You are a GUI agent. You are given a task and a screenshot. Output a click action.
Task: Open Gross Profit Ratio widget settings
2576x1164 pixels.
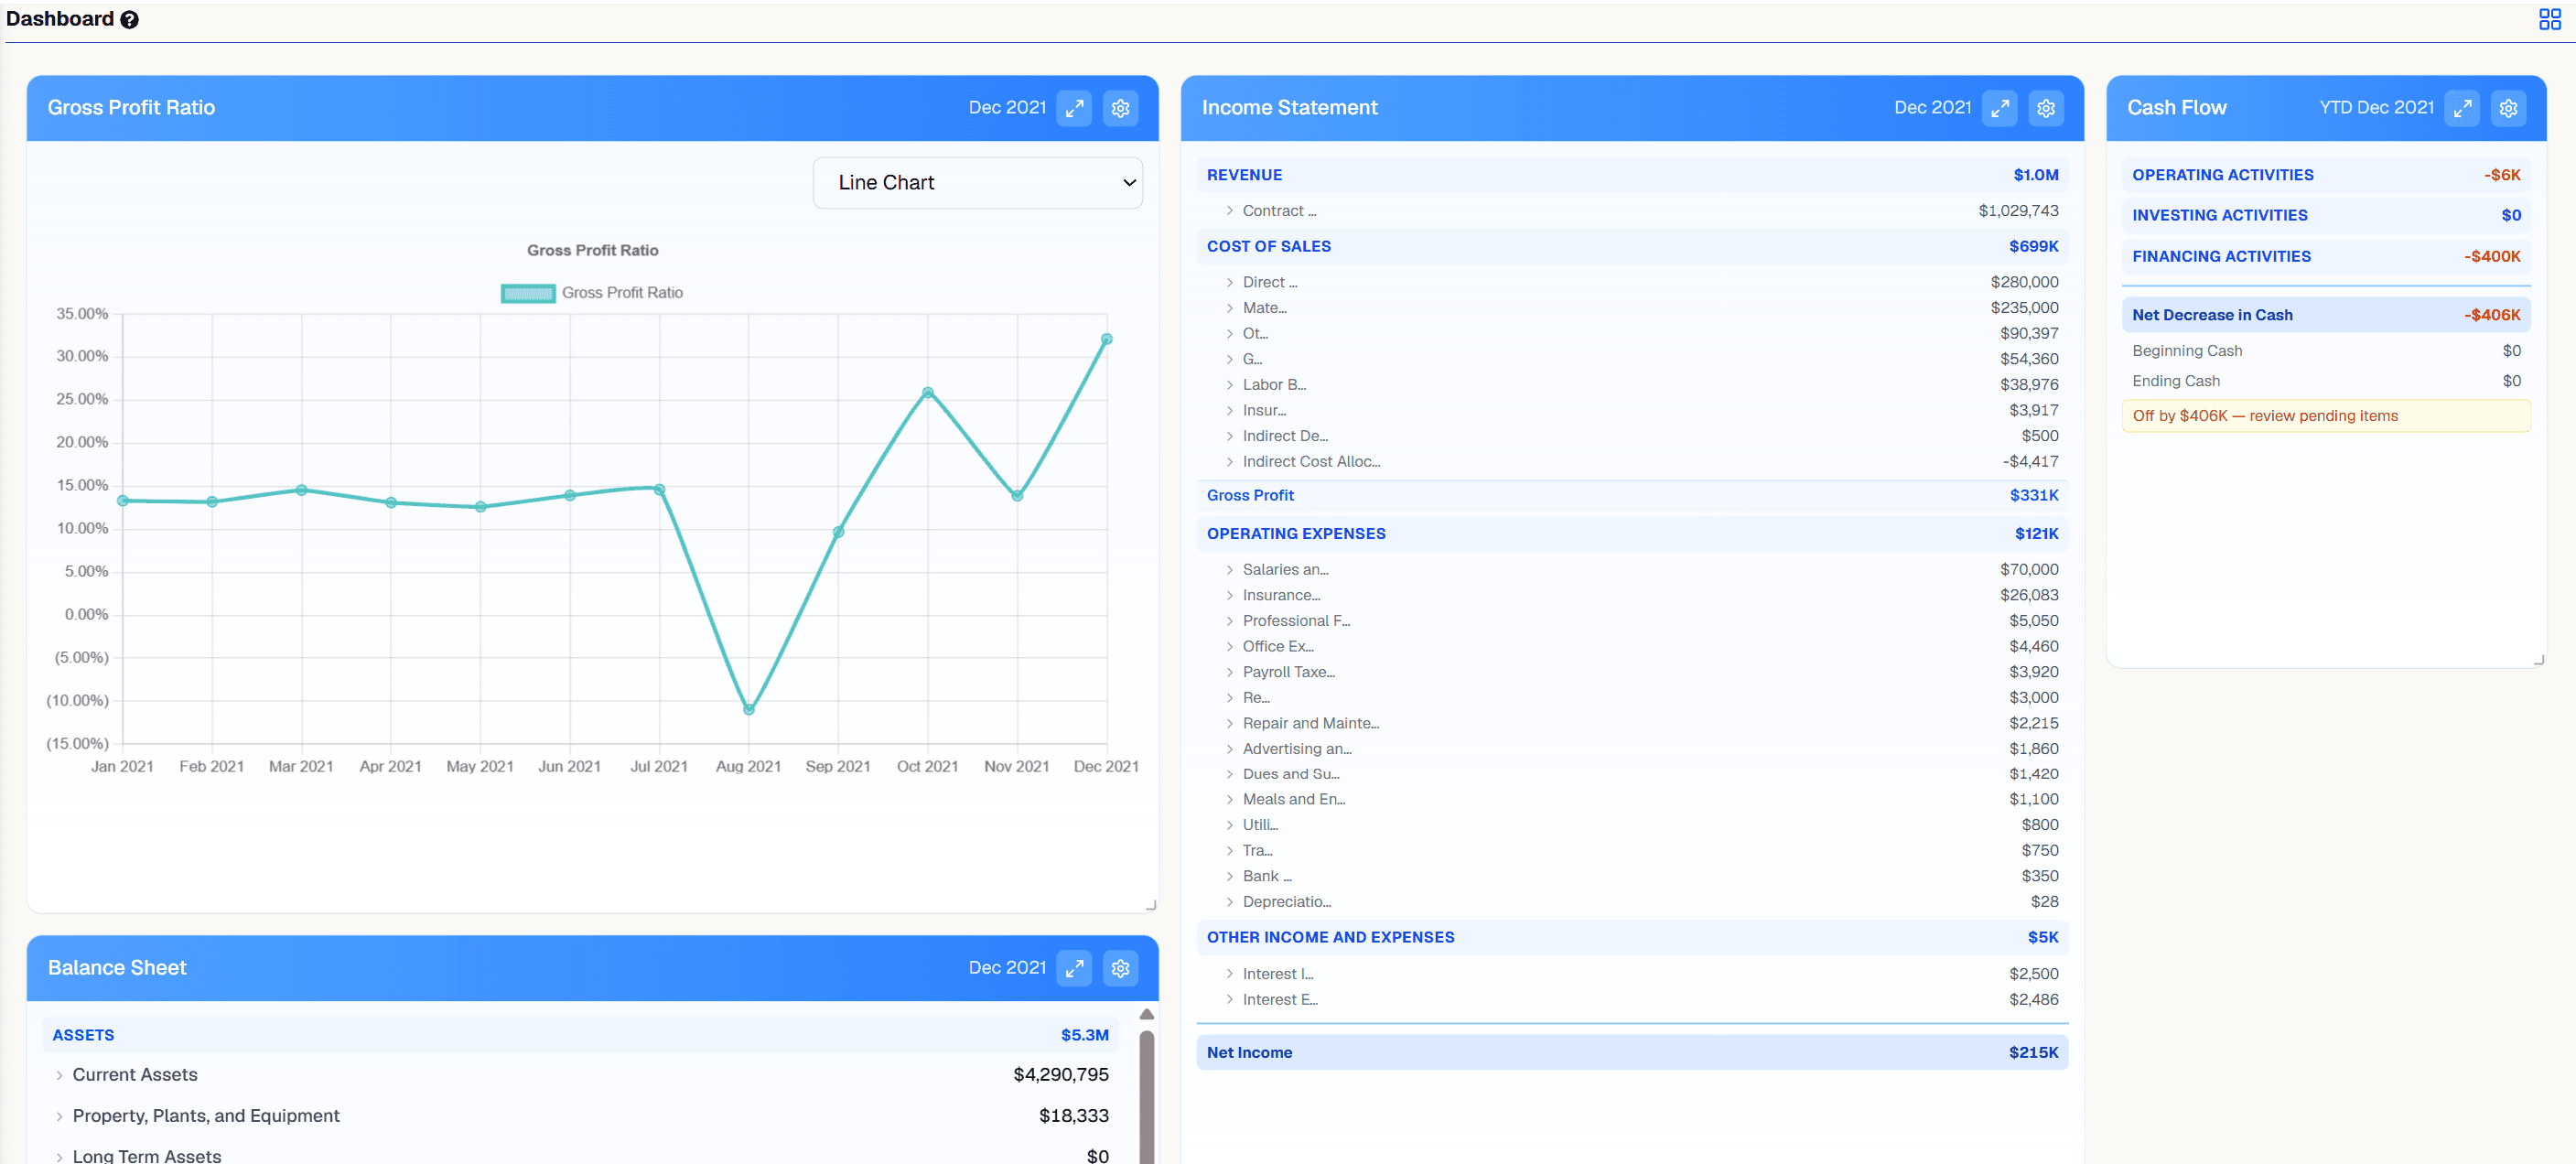pyautogui.click(x=1120, y=108)
